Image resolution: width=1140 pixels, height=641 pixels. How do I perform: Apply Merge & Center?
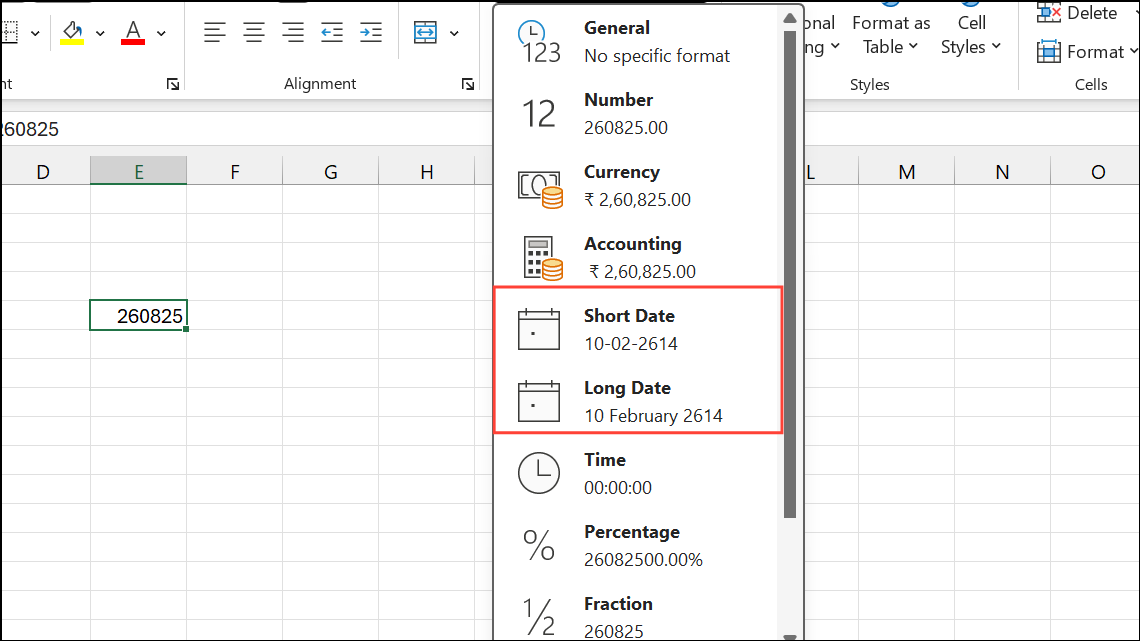point(427,31)
